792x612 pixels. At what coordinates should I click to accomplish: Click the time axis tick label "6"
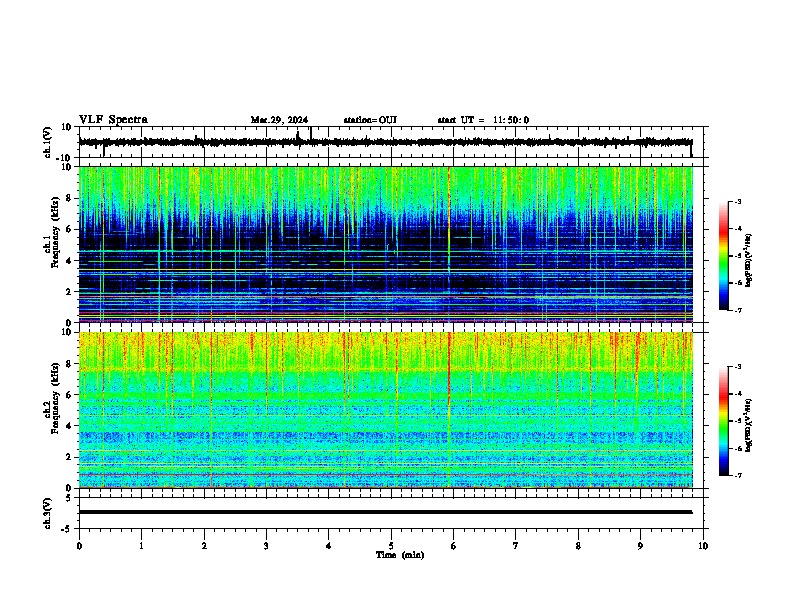pos(454,546)
